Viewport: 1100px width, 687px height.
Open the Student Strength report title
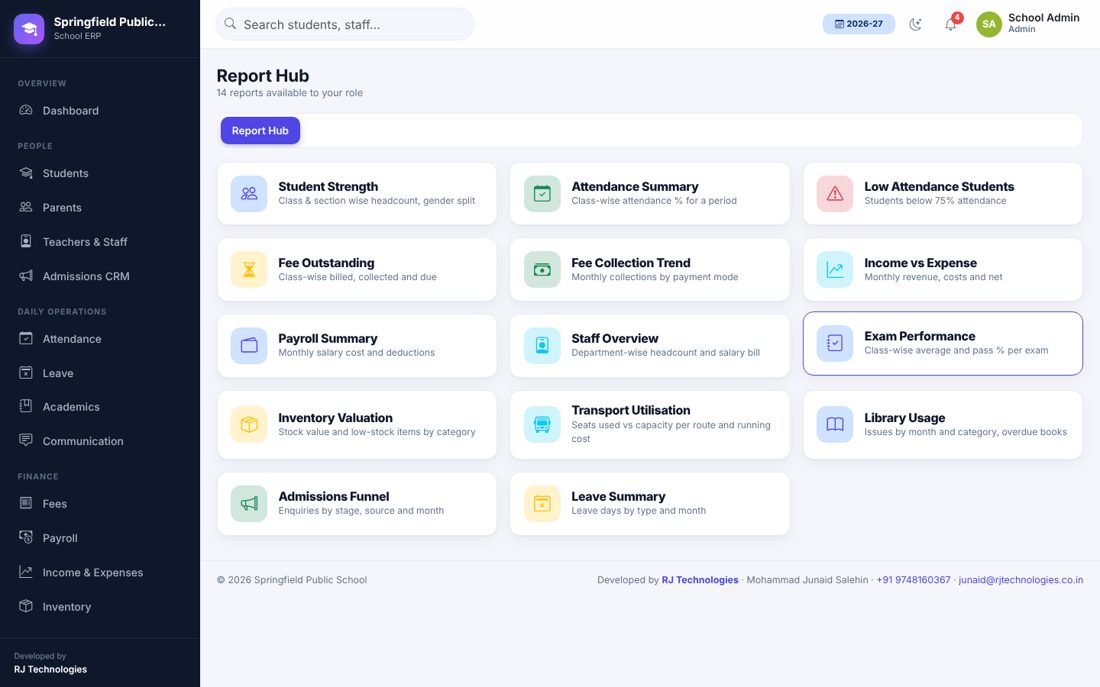(x=328, y=187)
